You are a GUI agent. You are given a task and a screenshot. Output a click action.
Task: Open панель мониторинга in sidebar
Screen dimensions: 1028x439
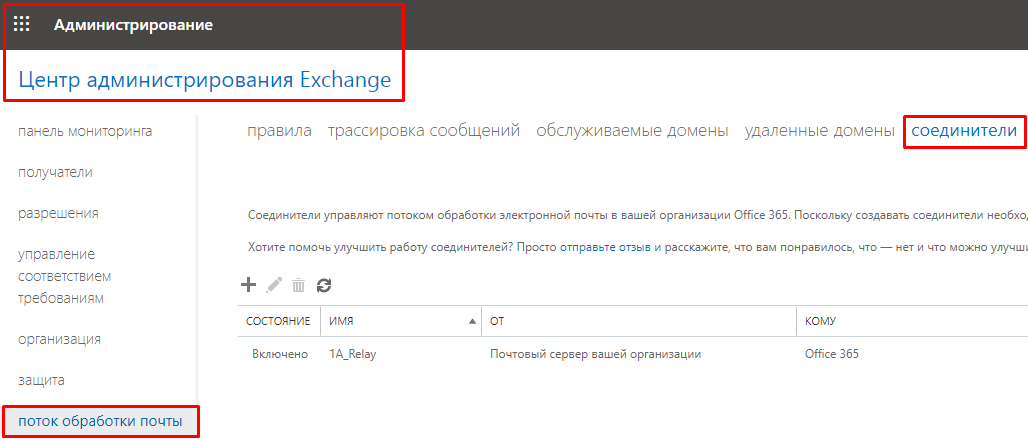(85, 131)
